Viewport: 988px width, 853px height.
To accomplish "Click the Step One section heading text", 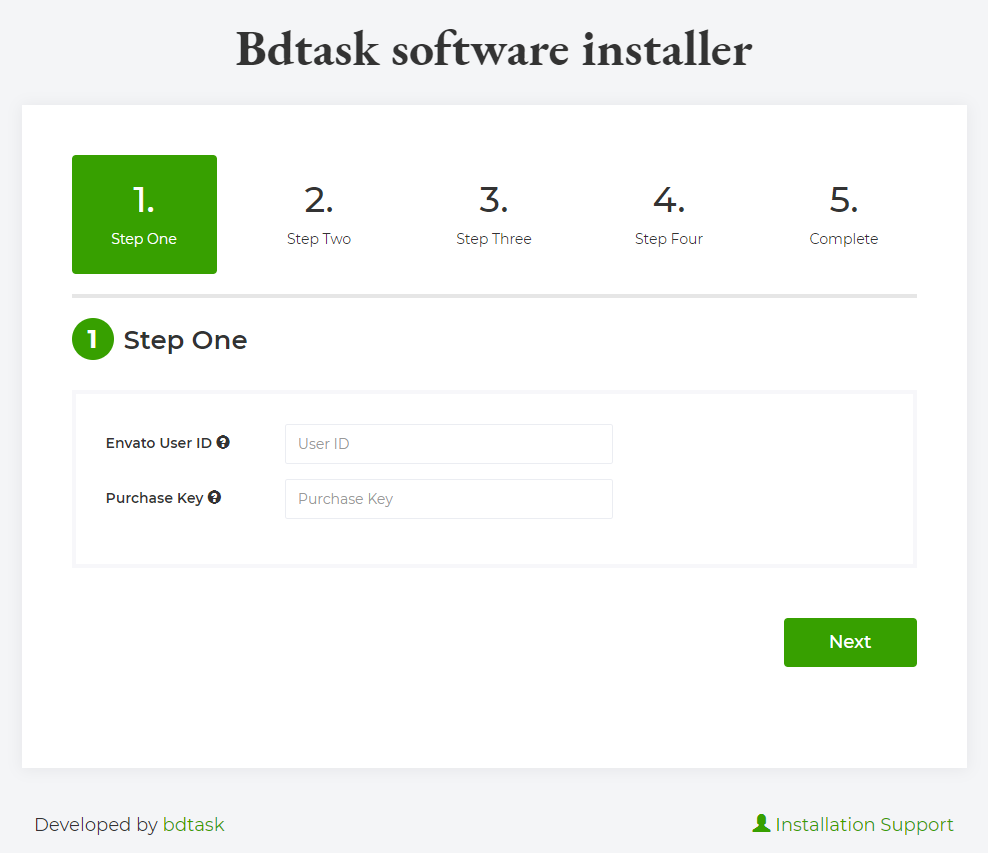I will click(x=185, y=340).
